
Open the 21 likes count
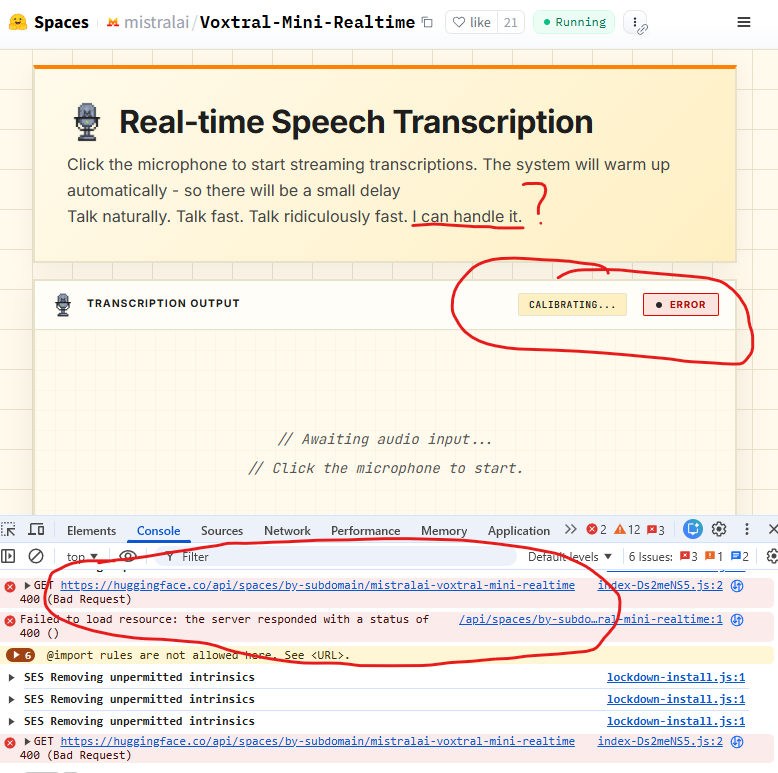(511, 22)
